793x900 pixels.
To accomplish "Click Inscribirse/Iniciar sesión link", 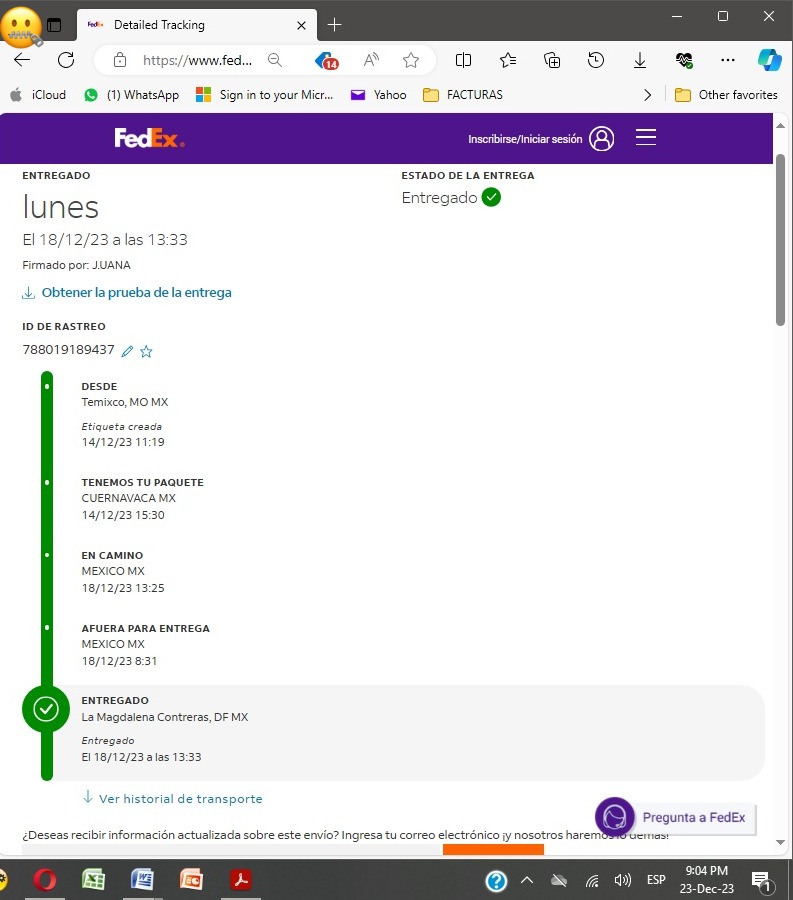I will pos(525,139).
